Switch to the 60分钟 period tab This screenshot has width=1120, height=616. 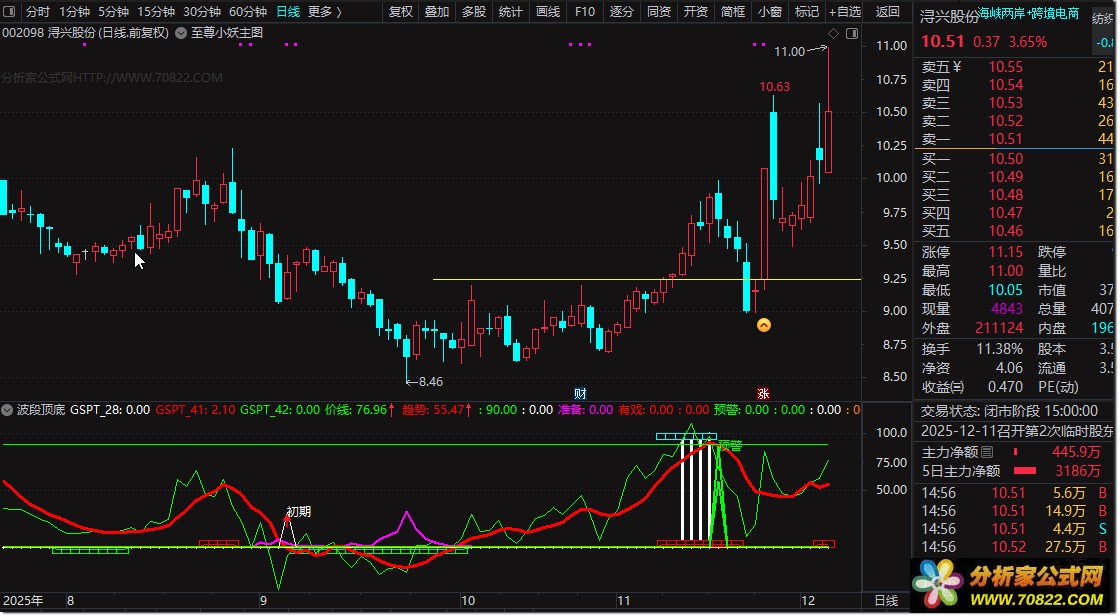click(x=248, y=11)
